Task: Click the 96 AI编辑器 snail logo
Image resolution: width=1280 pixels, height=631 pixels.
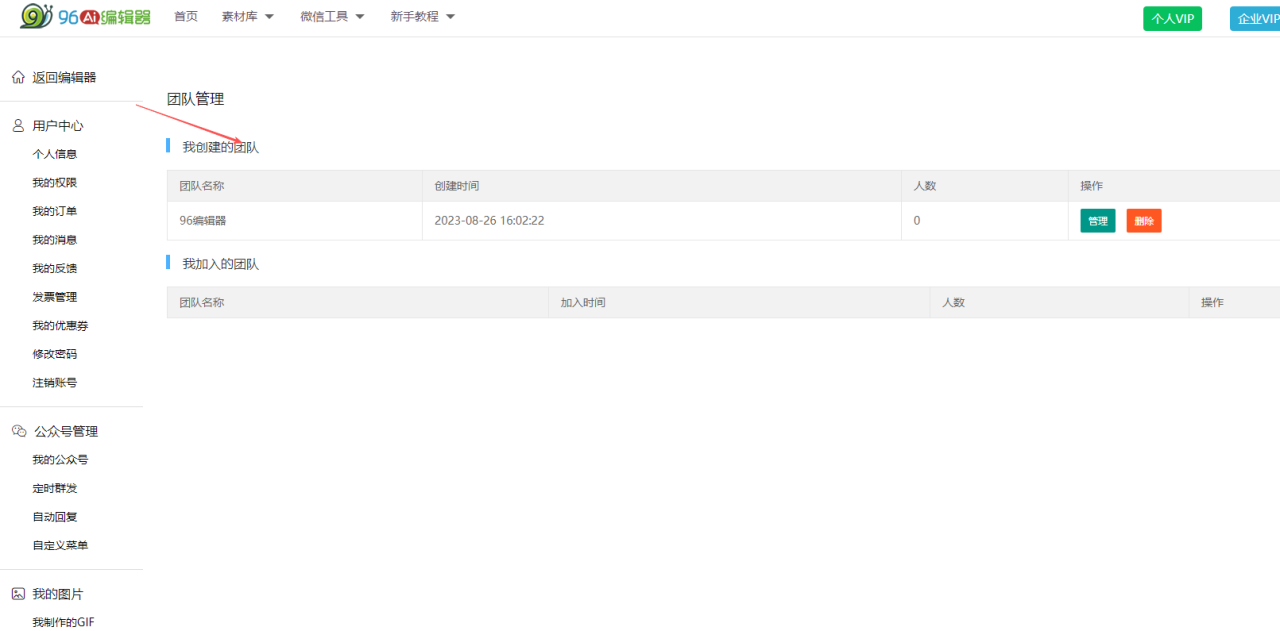Action: tap(86, 16)
